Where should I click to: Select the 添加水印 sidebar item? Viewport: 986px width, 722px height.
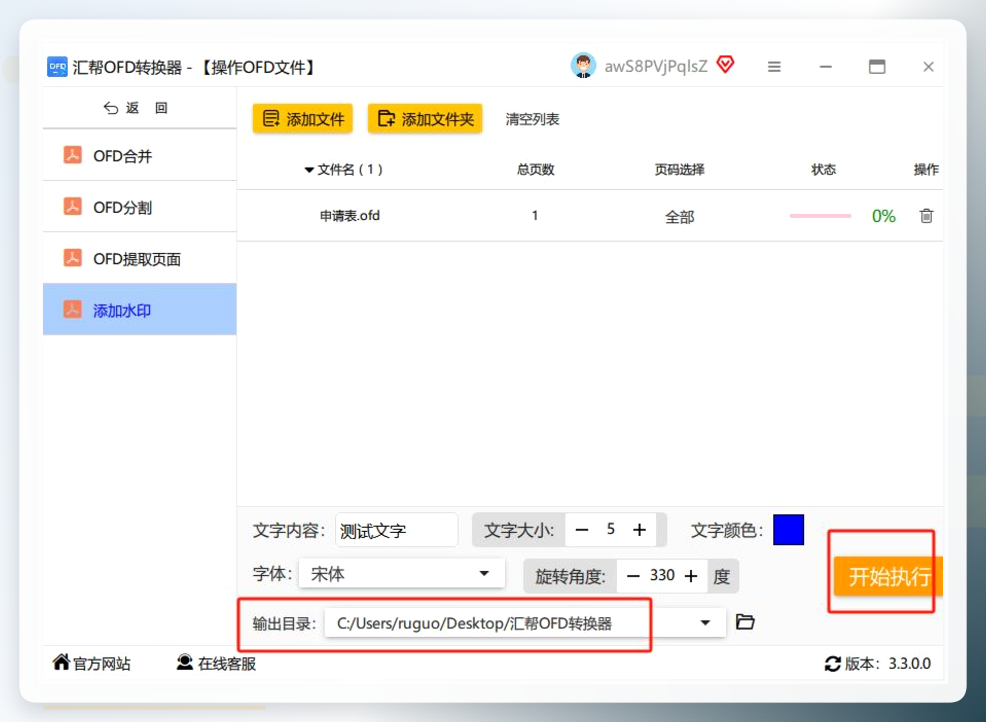pyautogui.click(x=140, y=309)
